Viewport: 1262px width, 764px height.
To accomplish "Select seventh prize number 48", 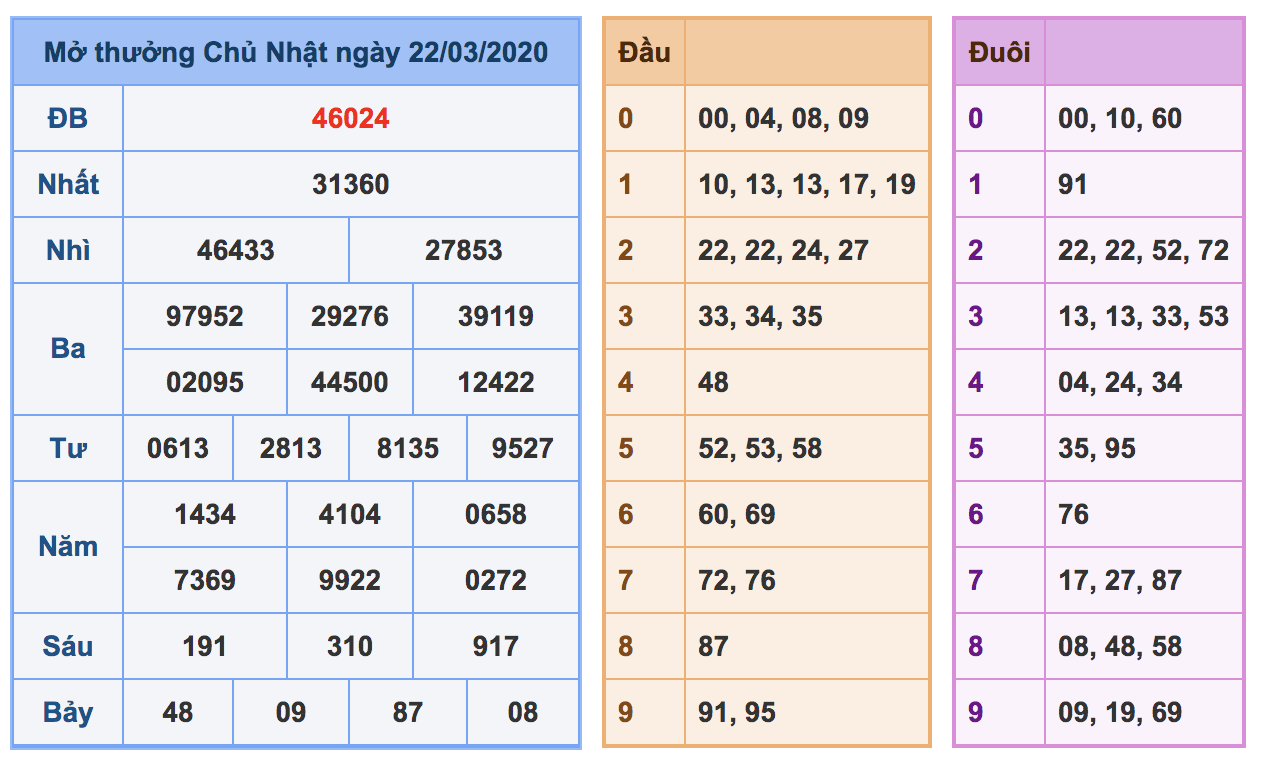I will pyautogui.click(x=178, y=712).
